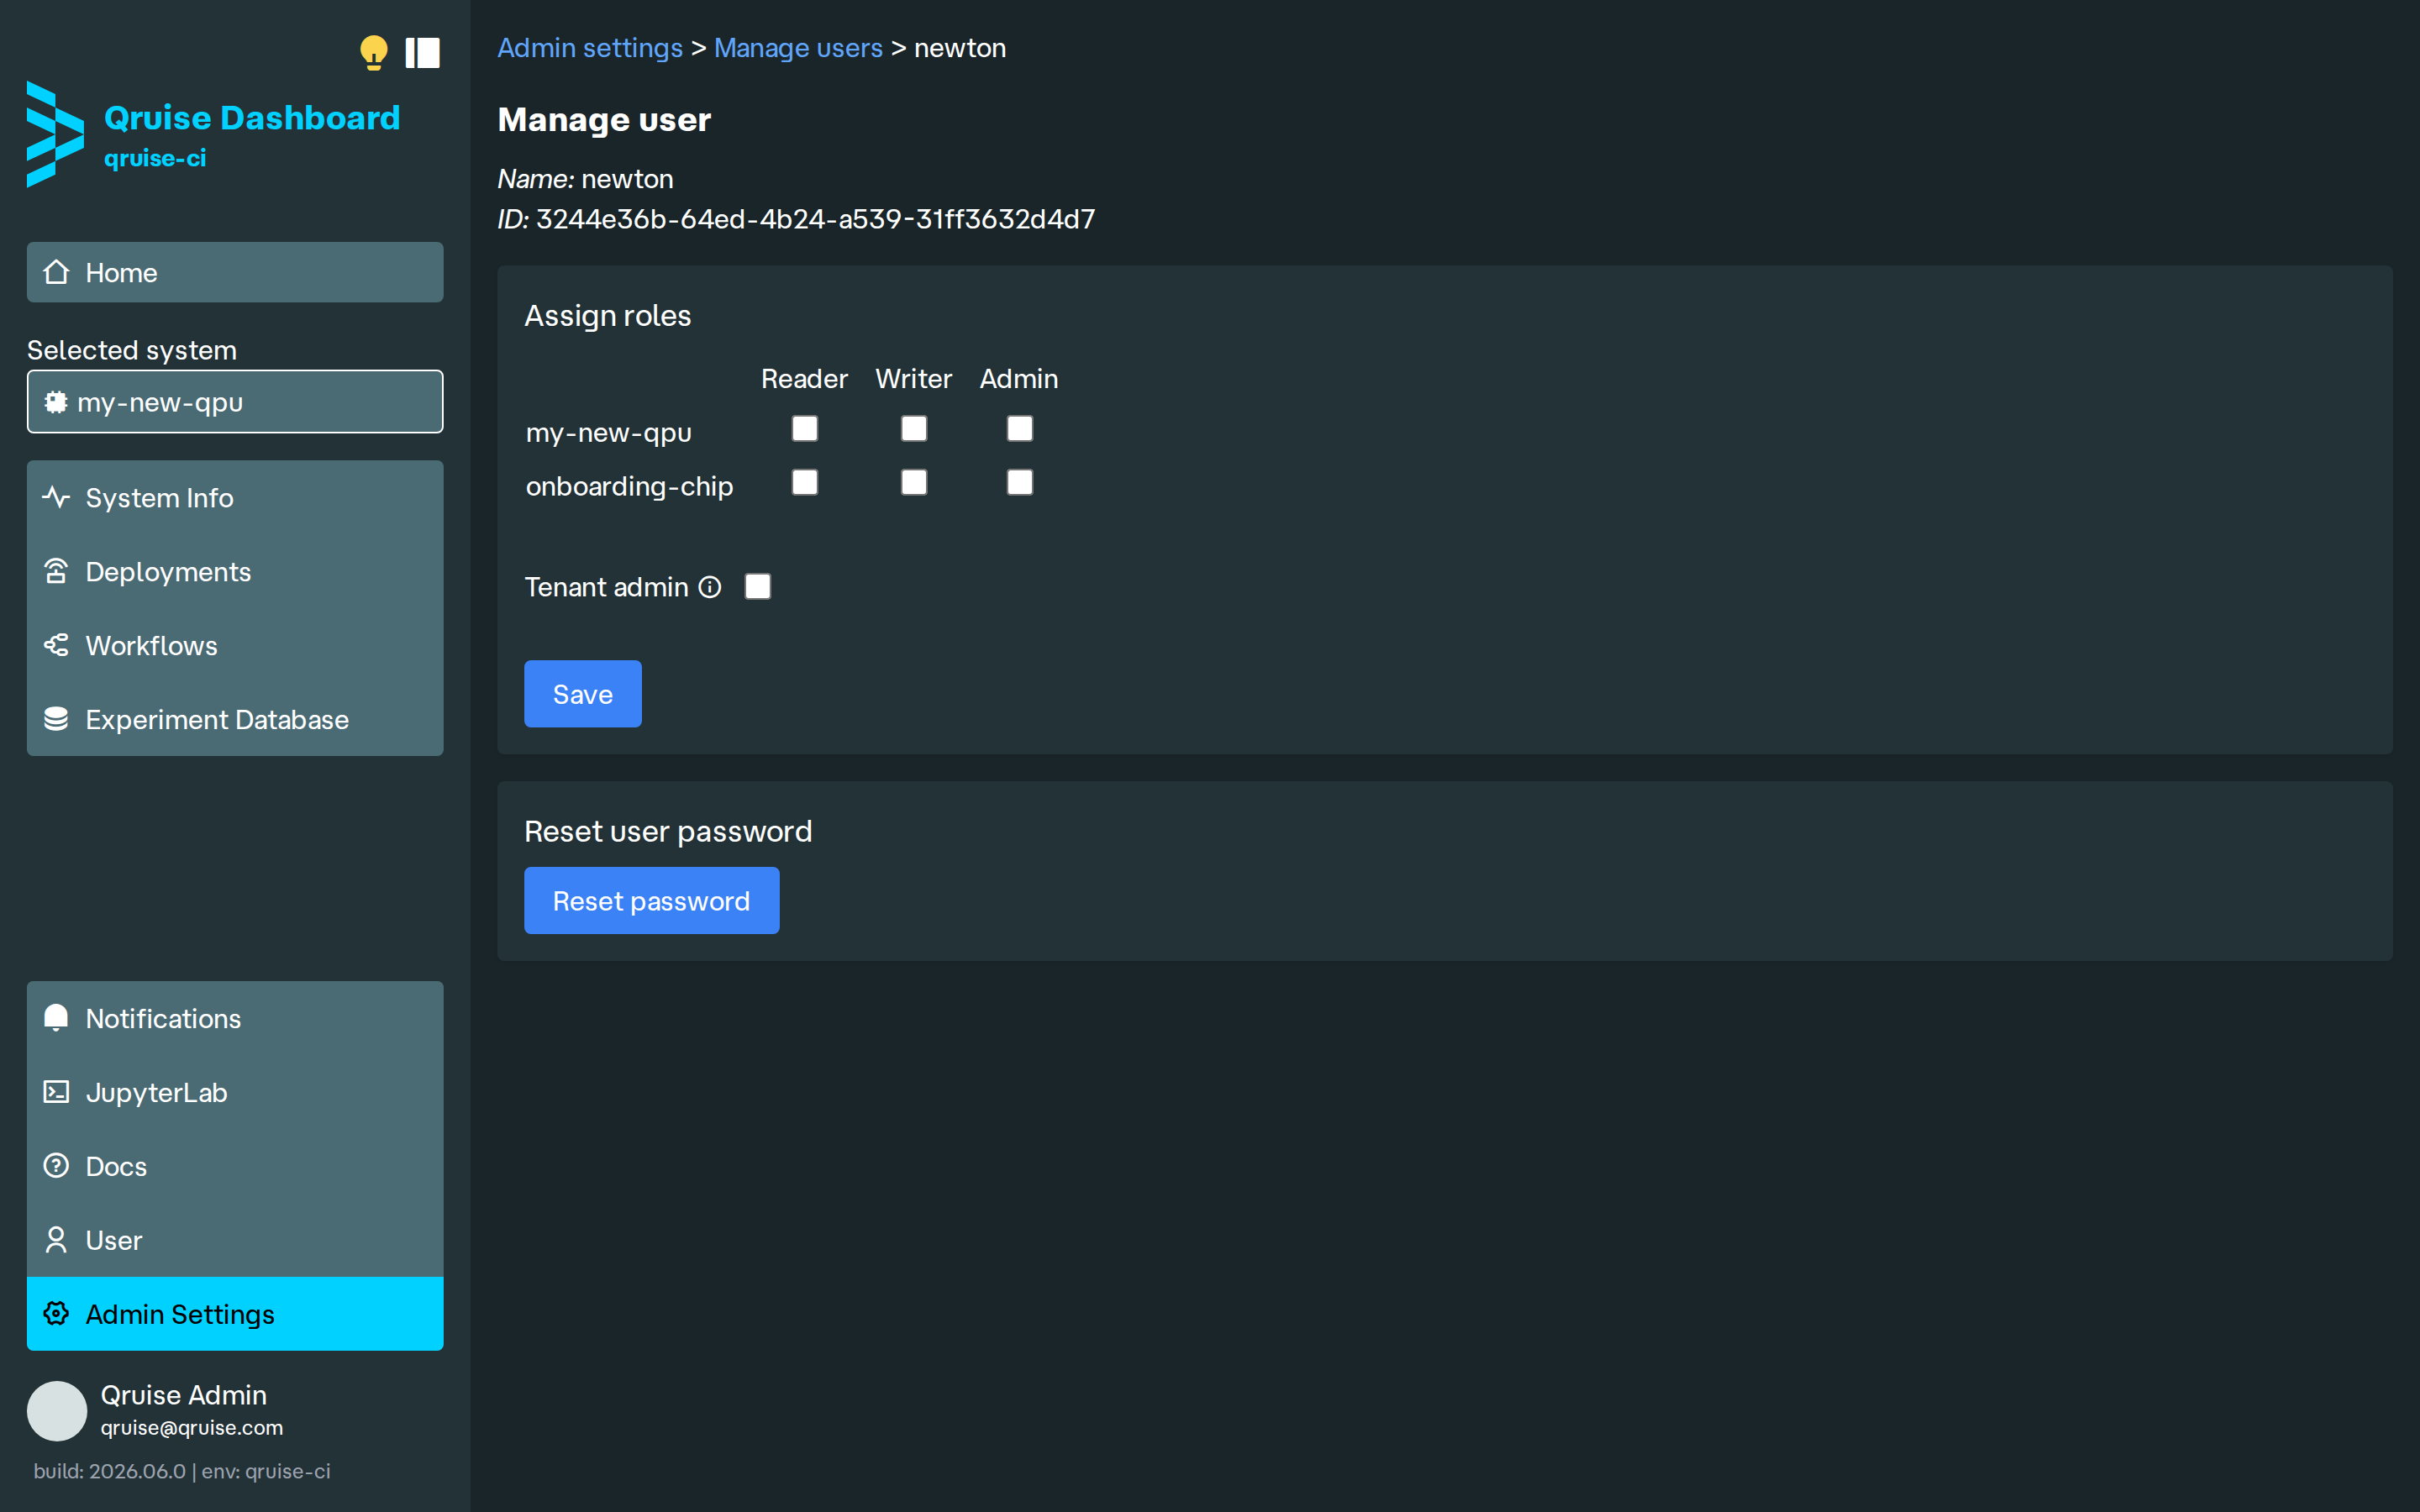Open Notifications menu item
Viewport: 2420px width, 1512px height.
[235, 1018]
